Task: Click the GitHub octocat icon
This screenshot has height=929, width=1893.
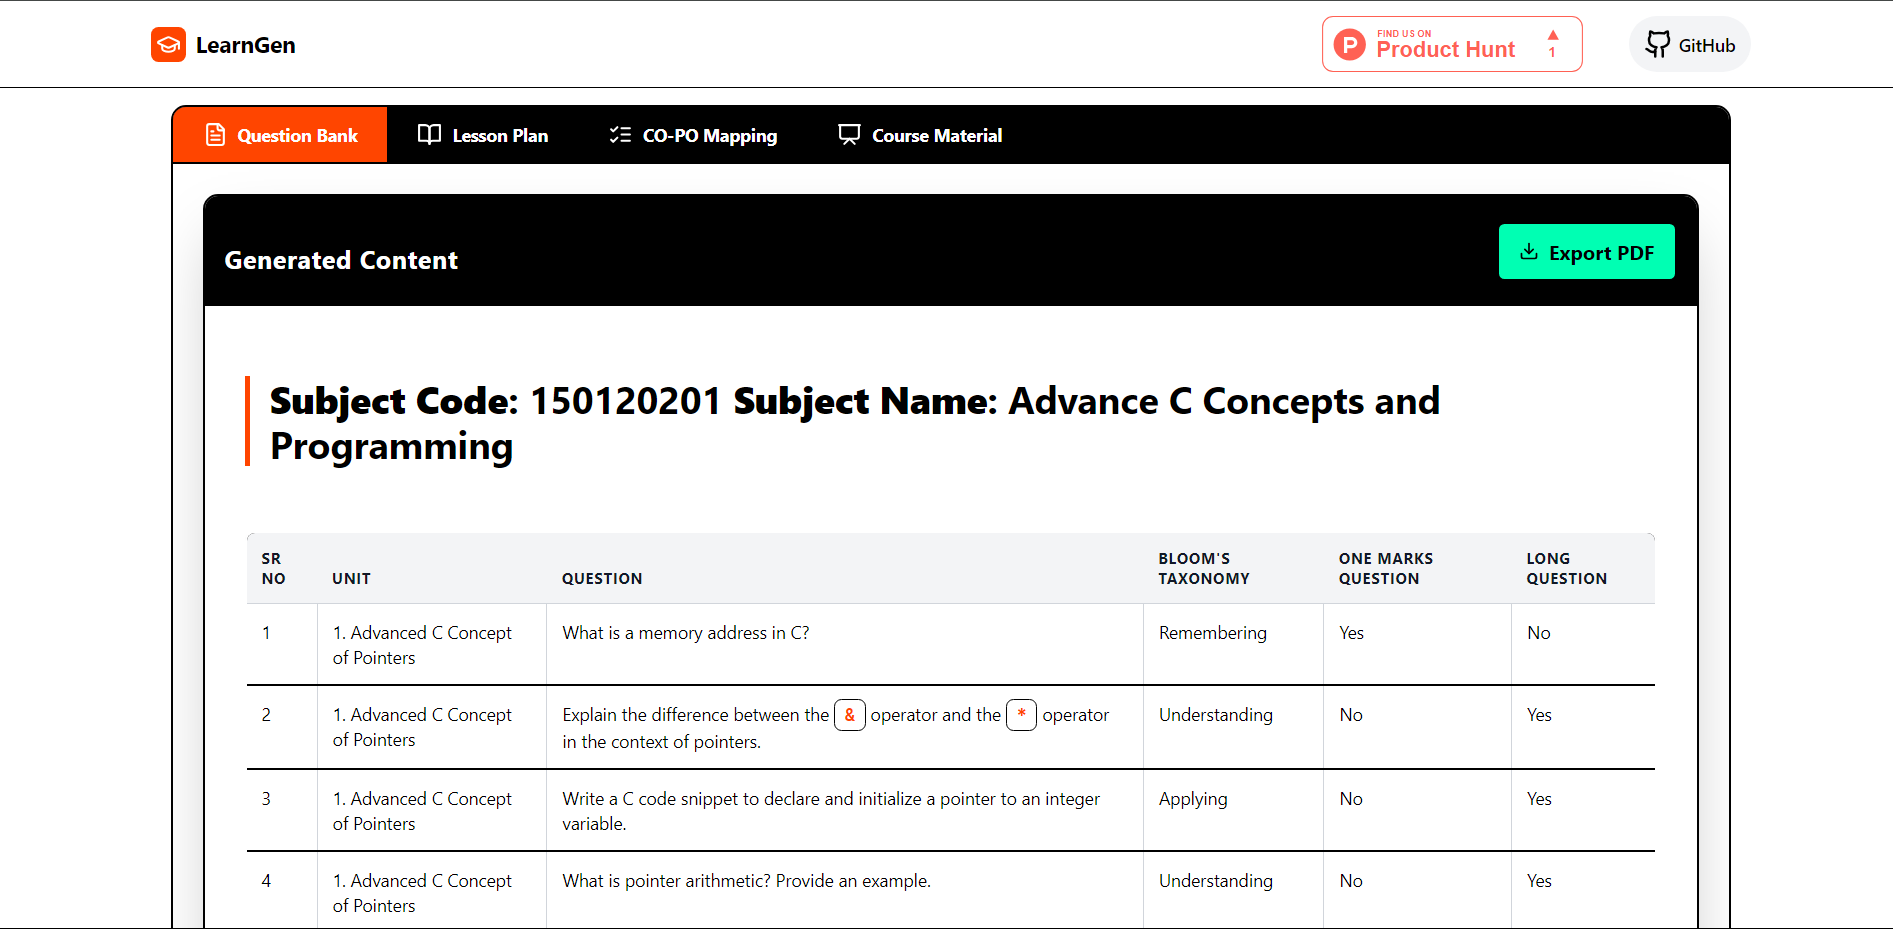Action: (x=1658, y=44)
